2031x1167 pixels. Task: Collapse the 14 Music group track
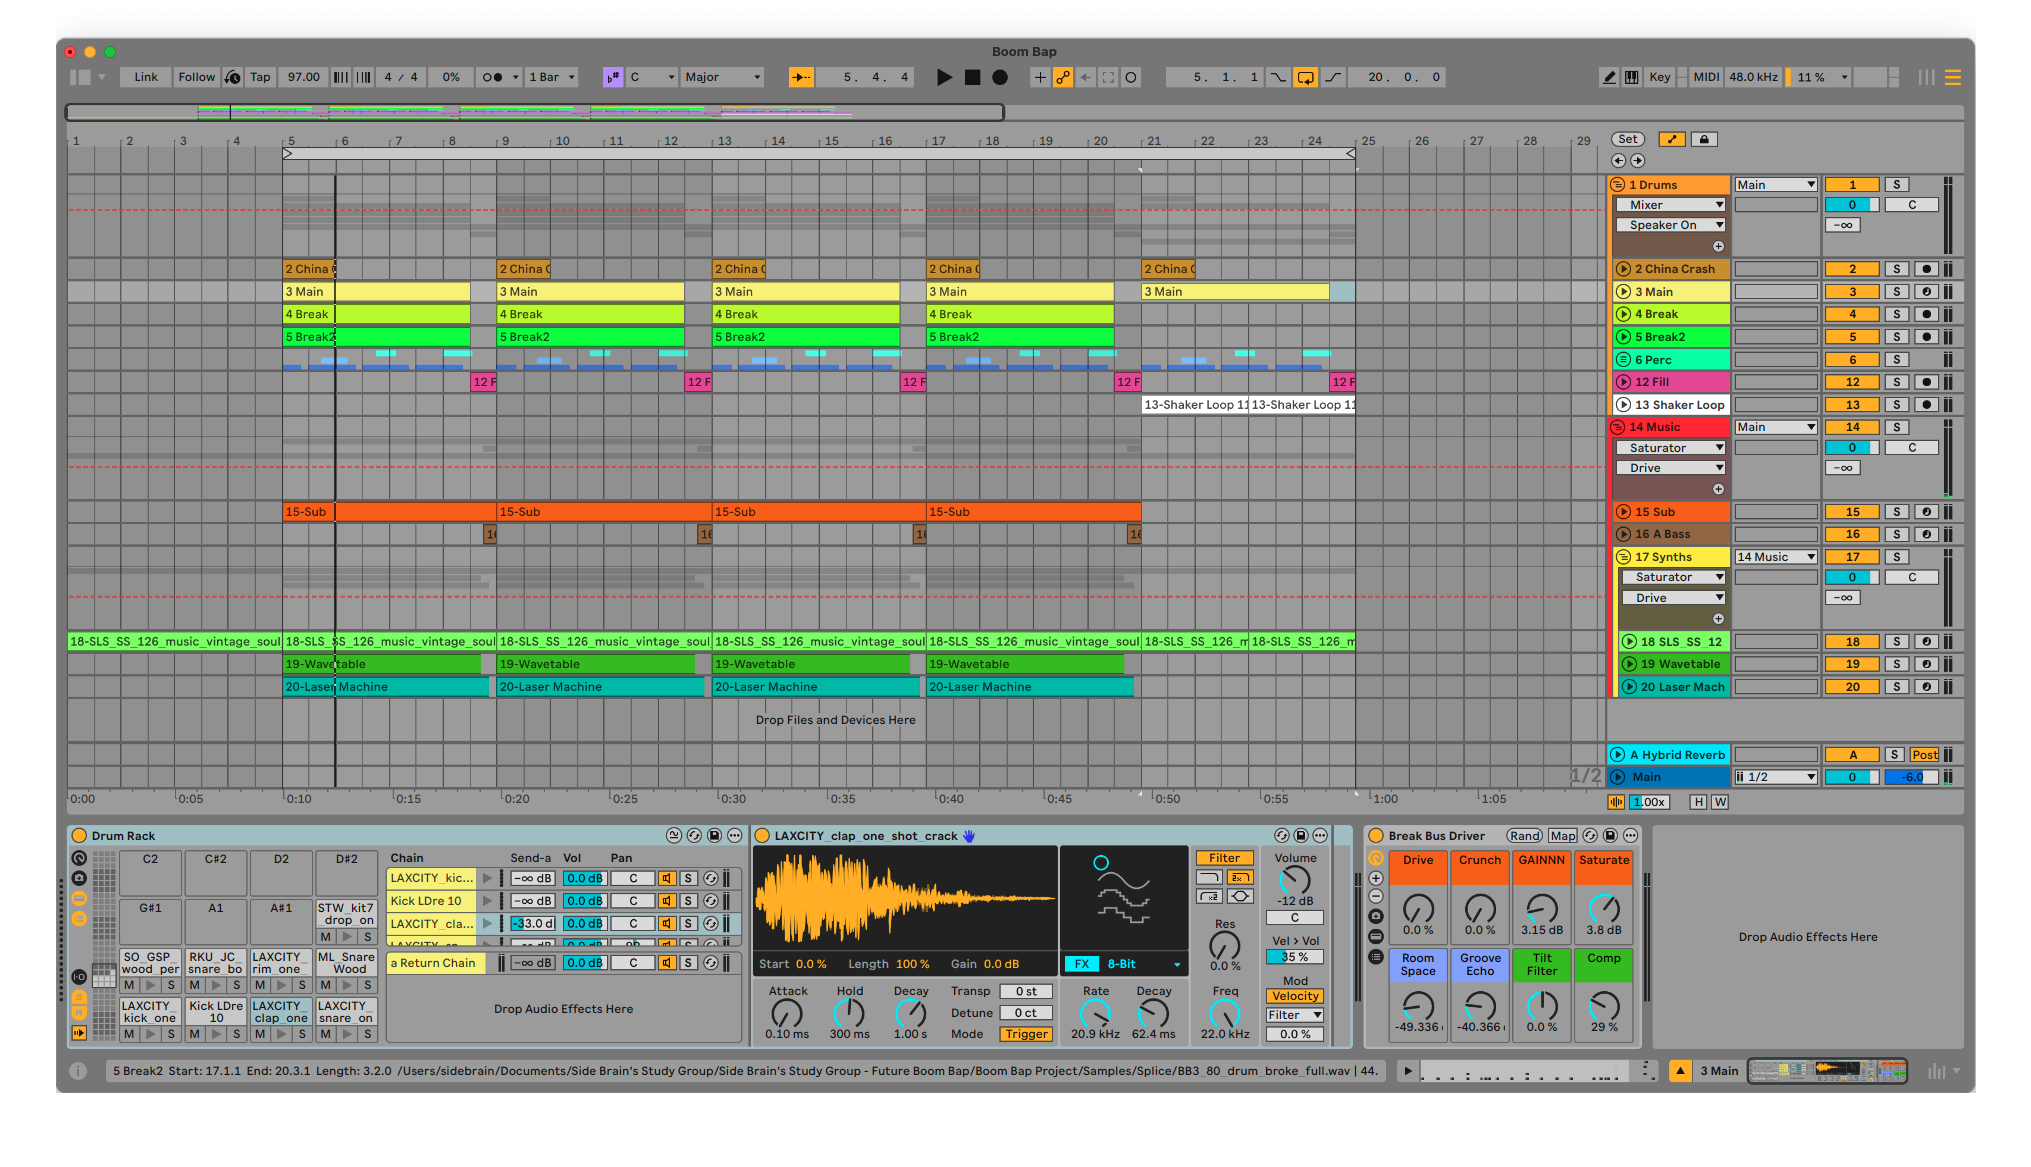[x=1617, y=427]
